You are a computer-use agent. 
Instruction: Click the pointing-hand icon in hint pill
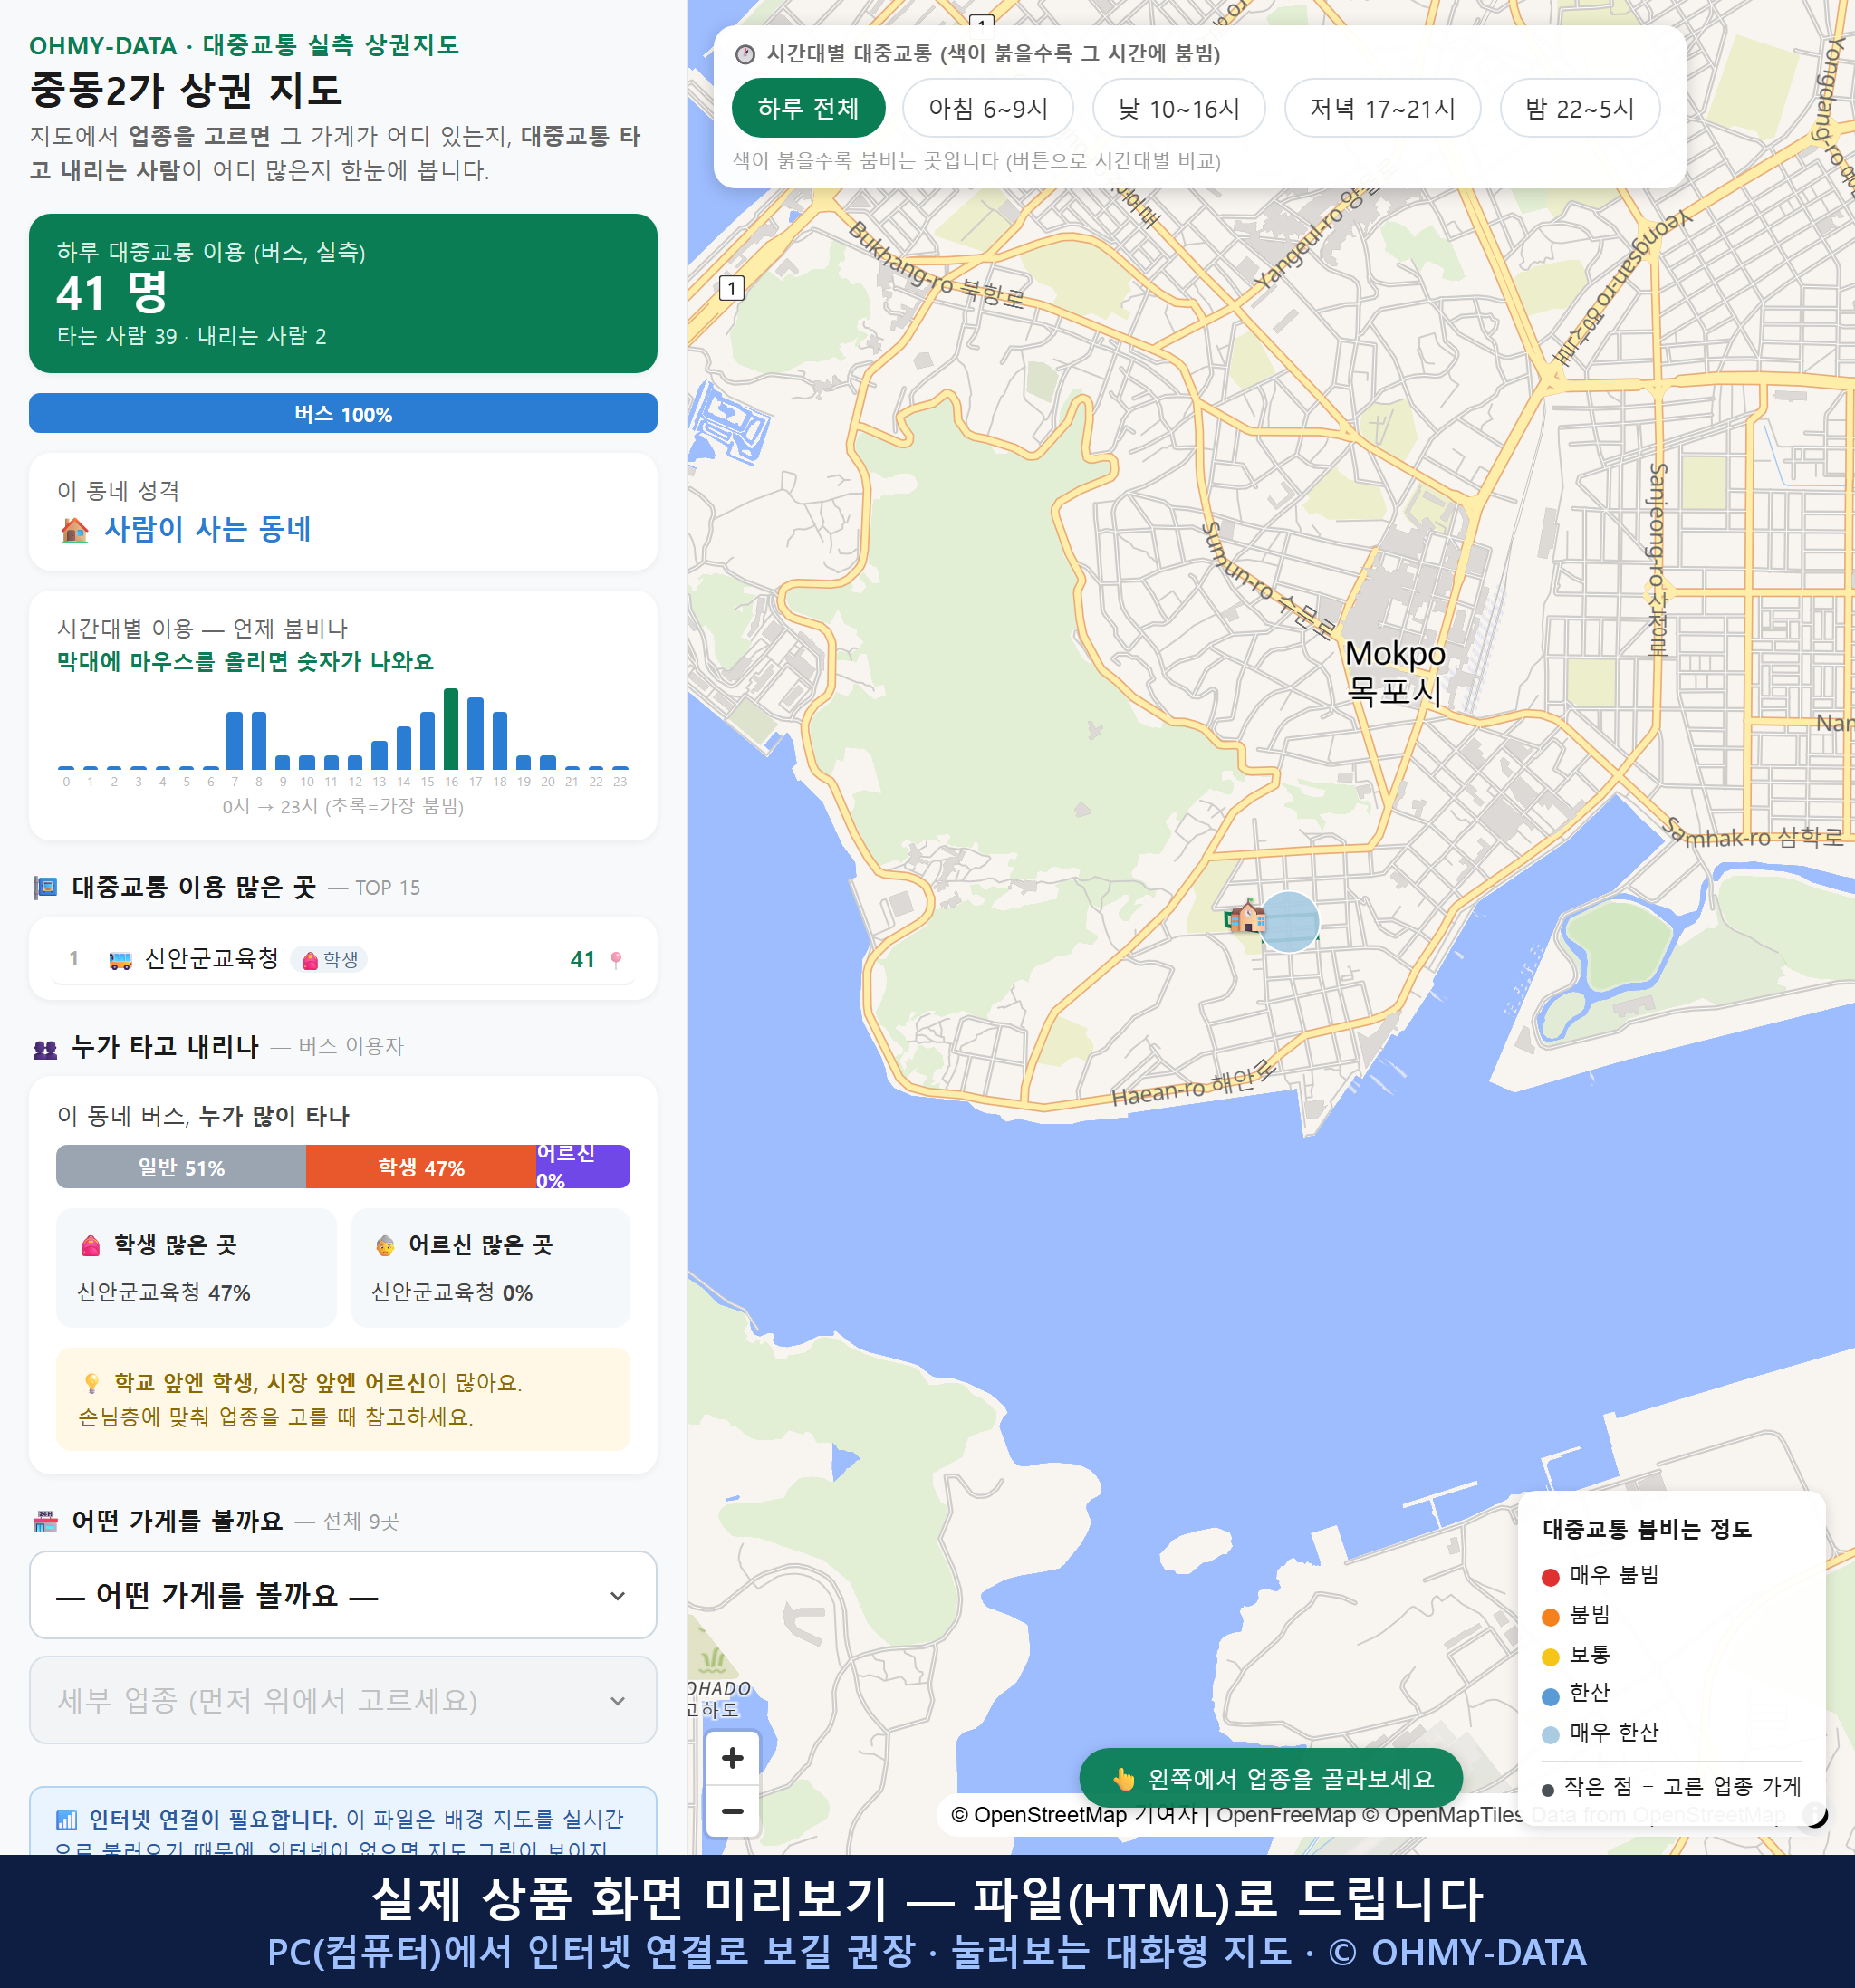(1123, 1778)
